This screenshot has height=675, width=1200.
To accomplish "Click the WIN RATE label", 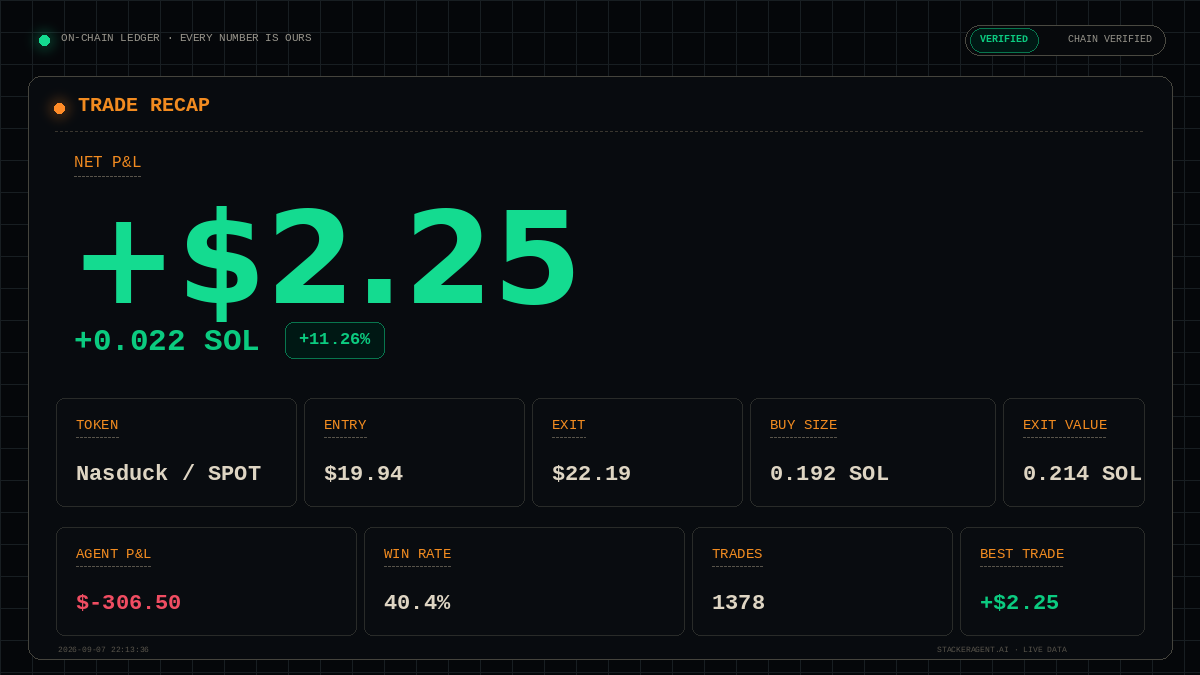I will click(x=417, y=554).
